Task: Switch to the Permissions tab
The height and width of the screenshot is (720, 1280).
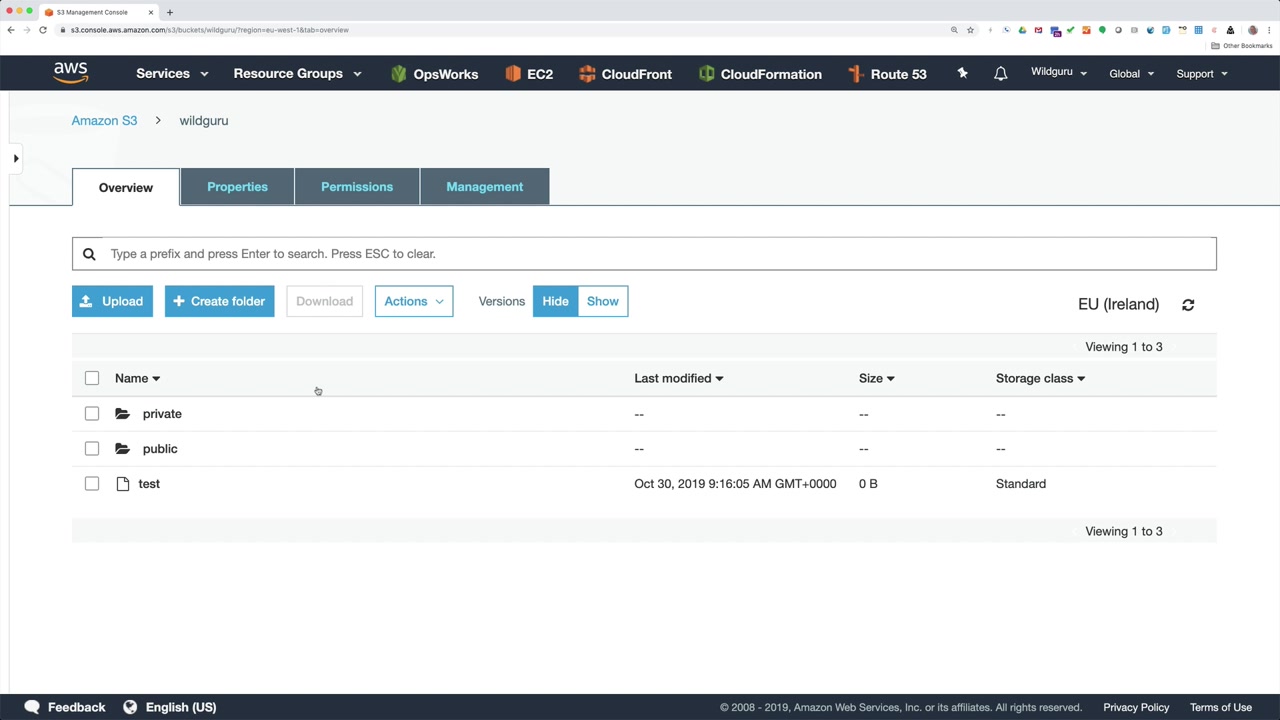Action: [357, 187]
